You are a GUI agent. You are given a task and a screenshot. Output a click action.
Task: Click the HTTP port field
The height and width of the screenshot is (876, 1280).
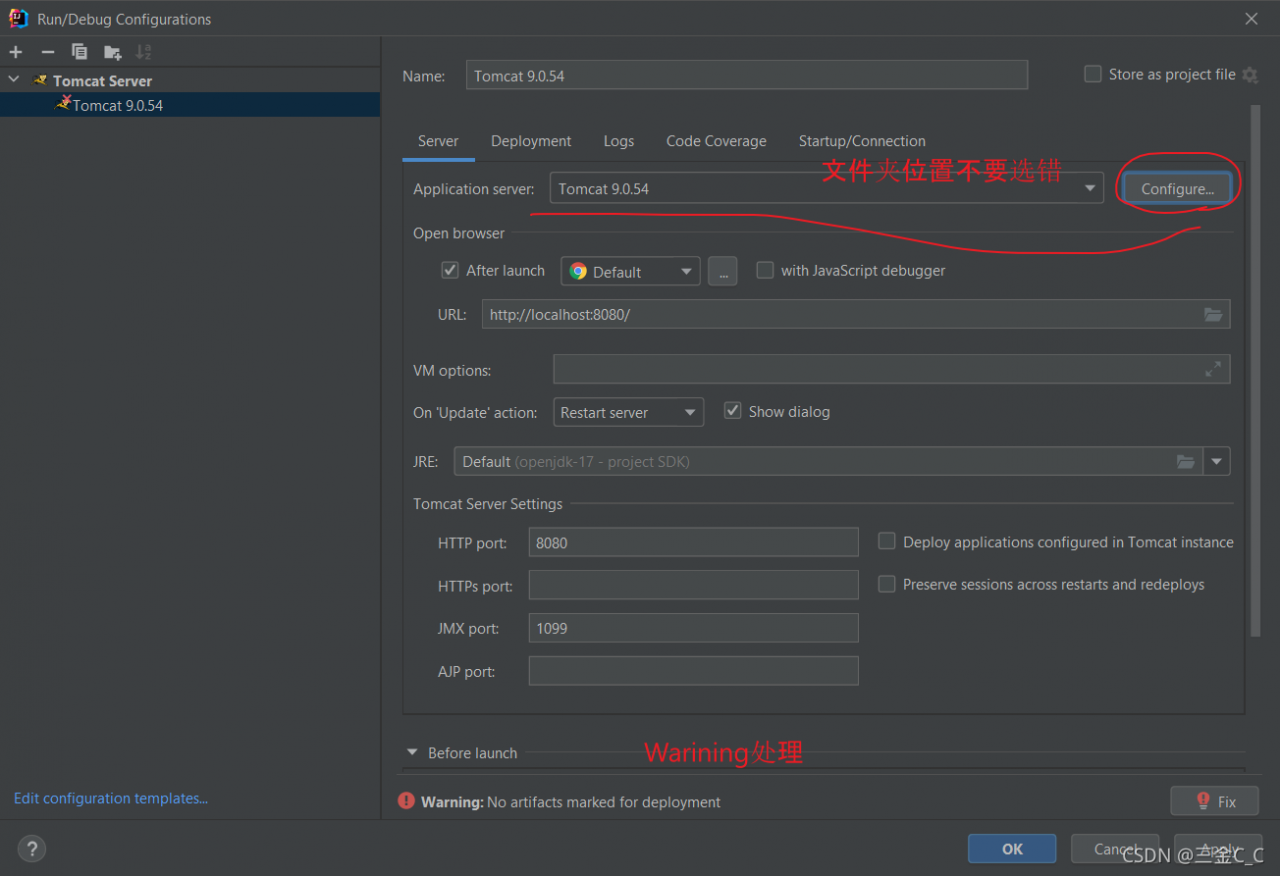tap(693, 542)
